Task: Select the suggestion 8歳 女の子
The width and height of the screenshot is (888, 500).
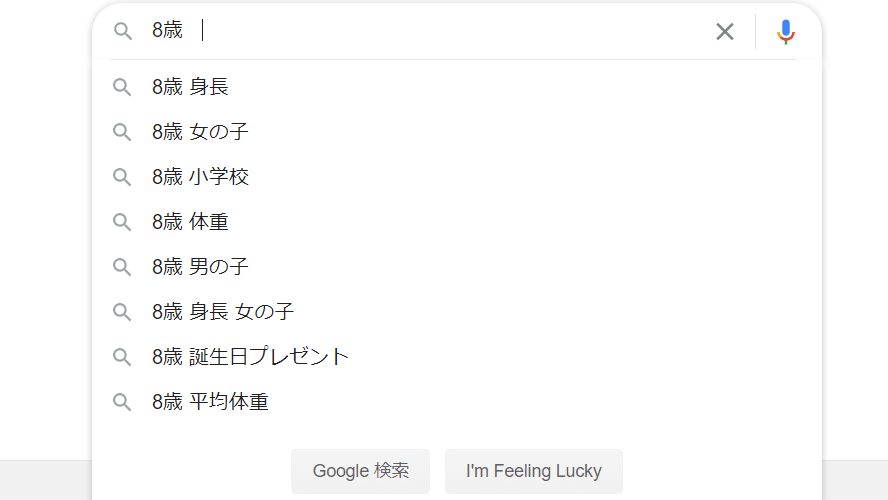Action: tap(456, 132)
